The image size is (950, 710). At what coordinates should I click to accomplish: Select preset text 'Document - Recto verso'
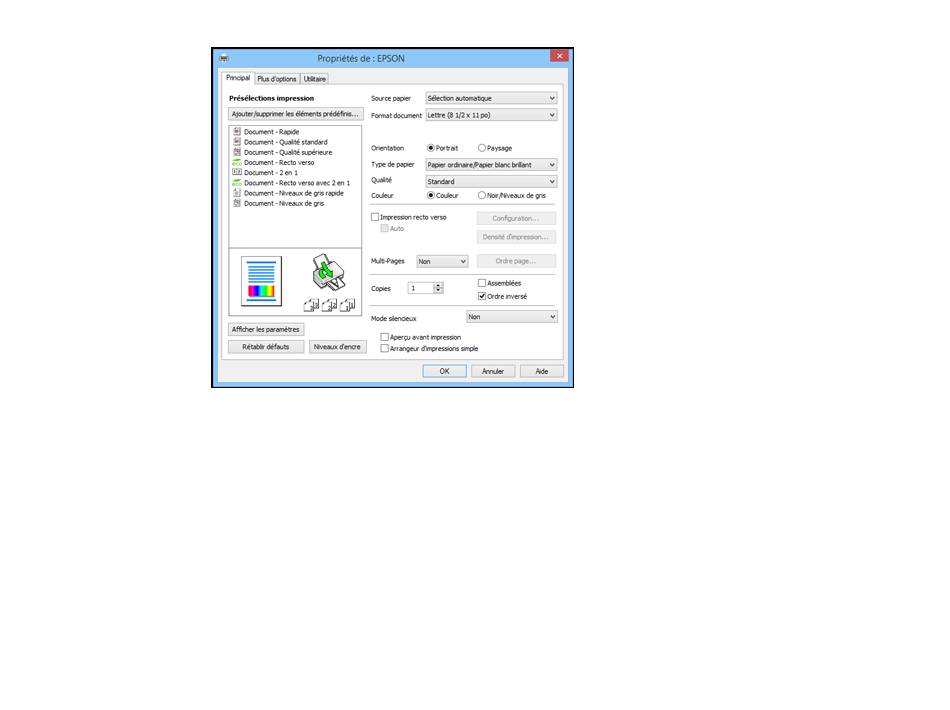279,162
